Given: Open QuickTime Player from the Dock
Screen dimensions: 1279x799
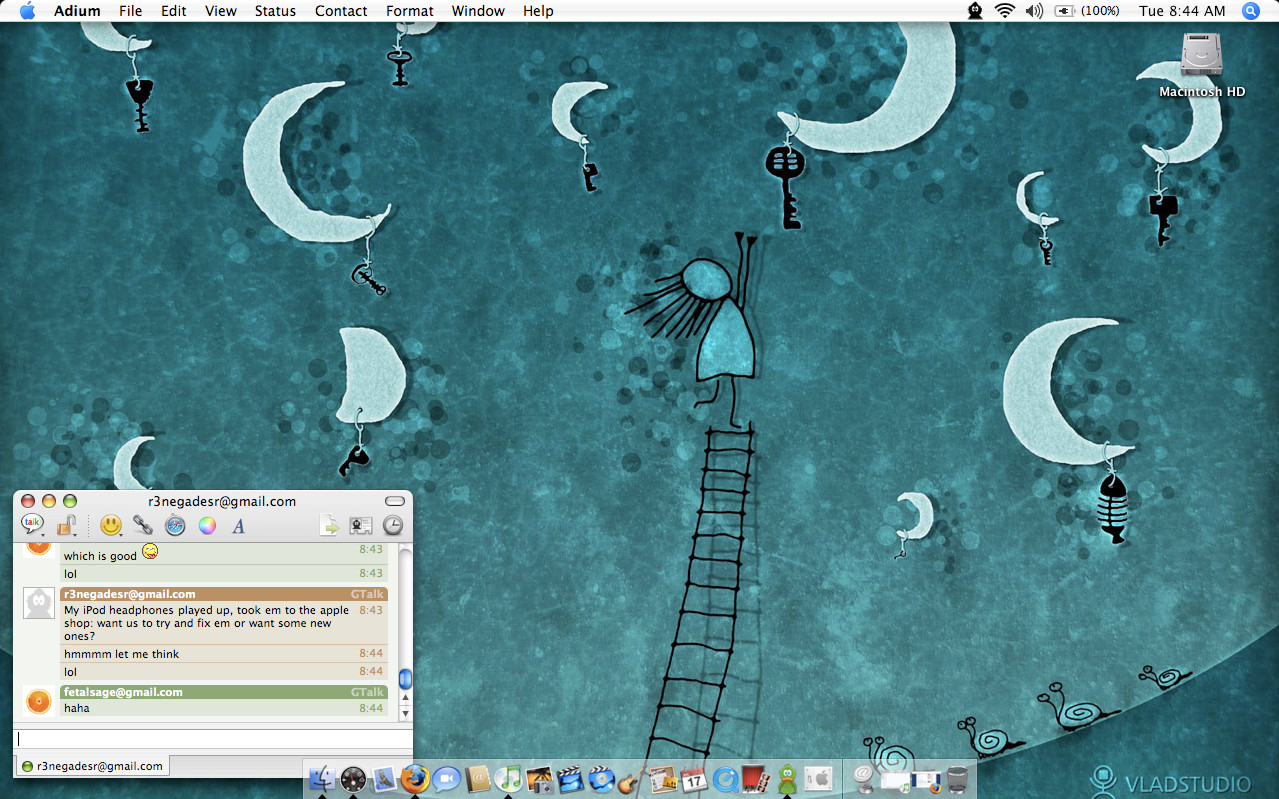Looking at the screenshot, I should [x=725, y=779].
